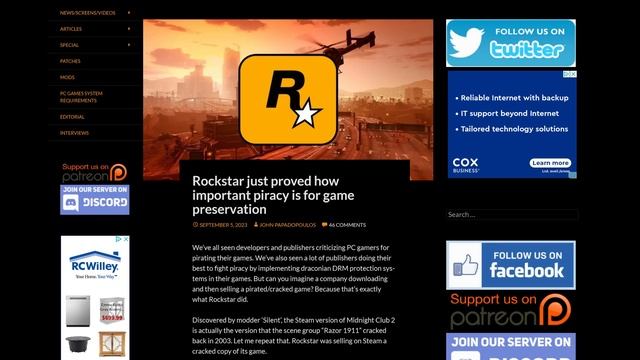Click the text "Tailored technology solutions"
640x360 pixels.
coord(514,129)
